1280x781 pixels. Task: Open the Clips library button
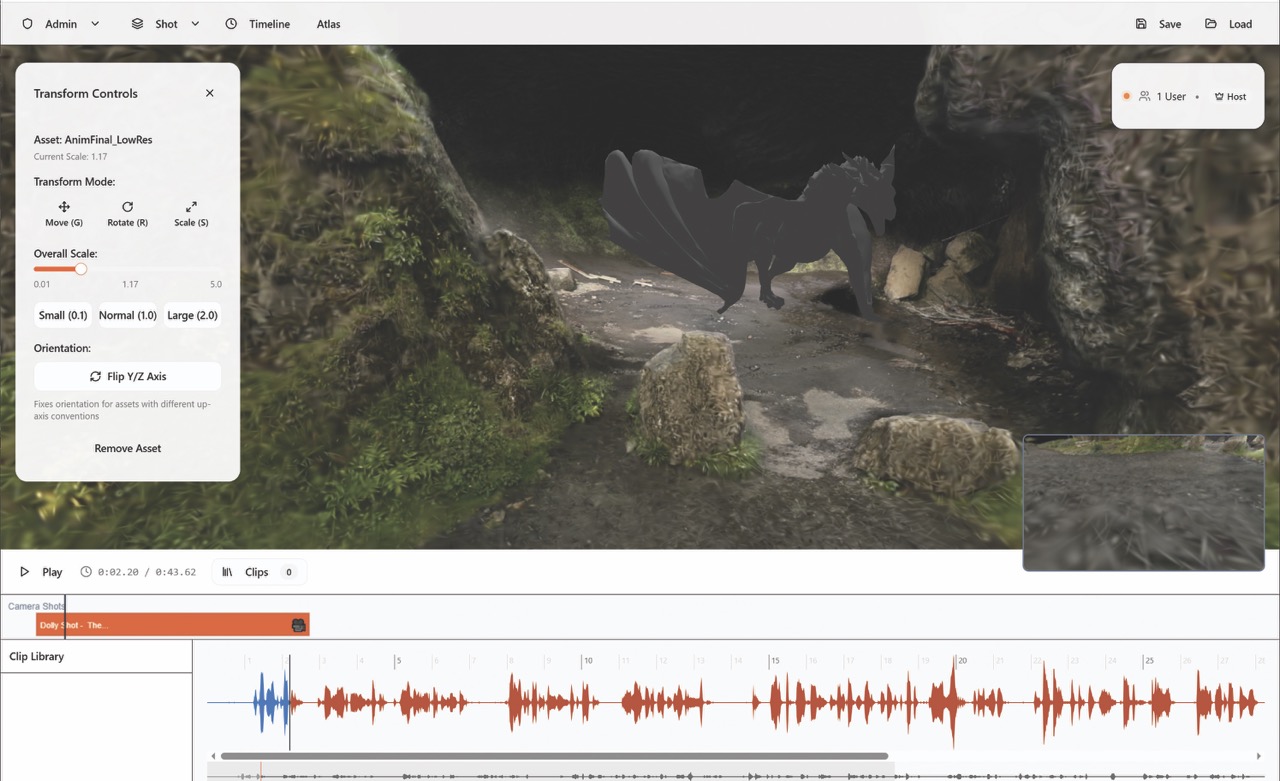tap(258, 572)
